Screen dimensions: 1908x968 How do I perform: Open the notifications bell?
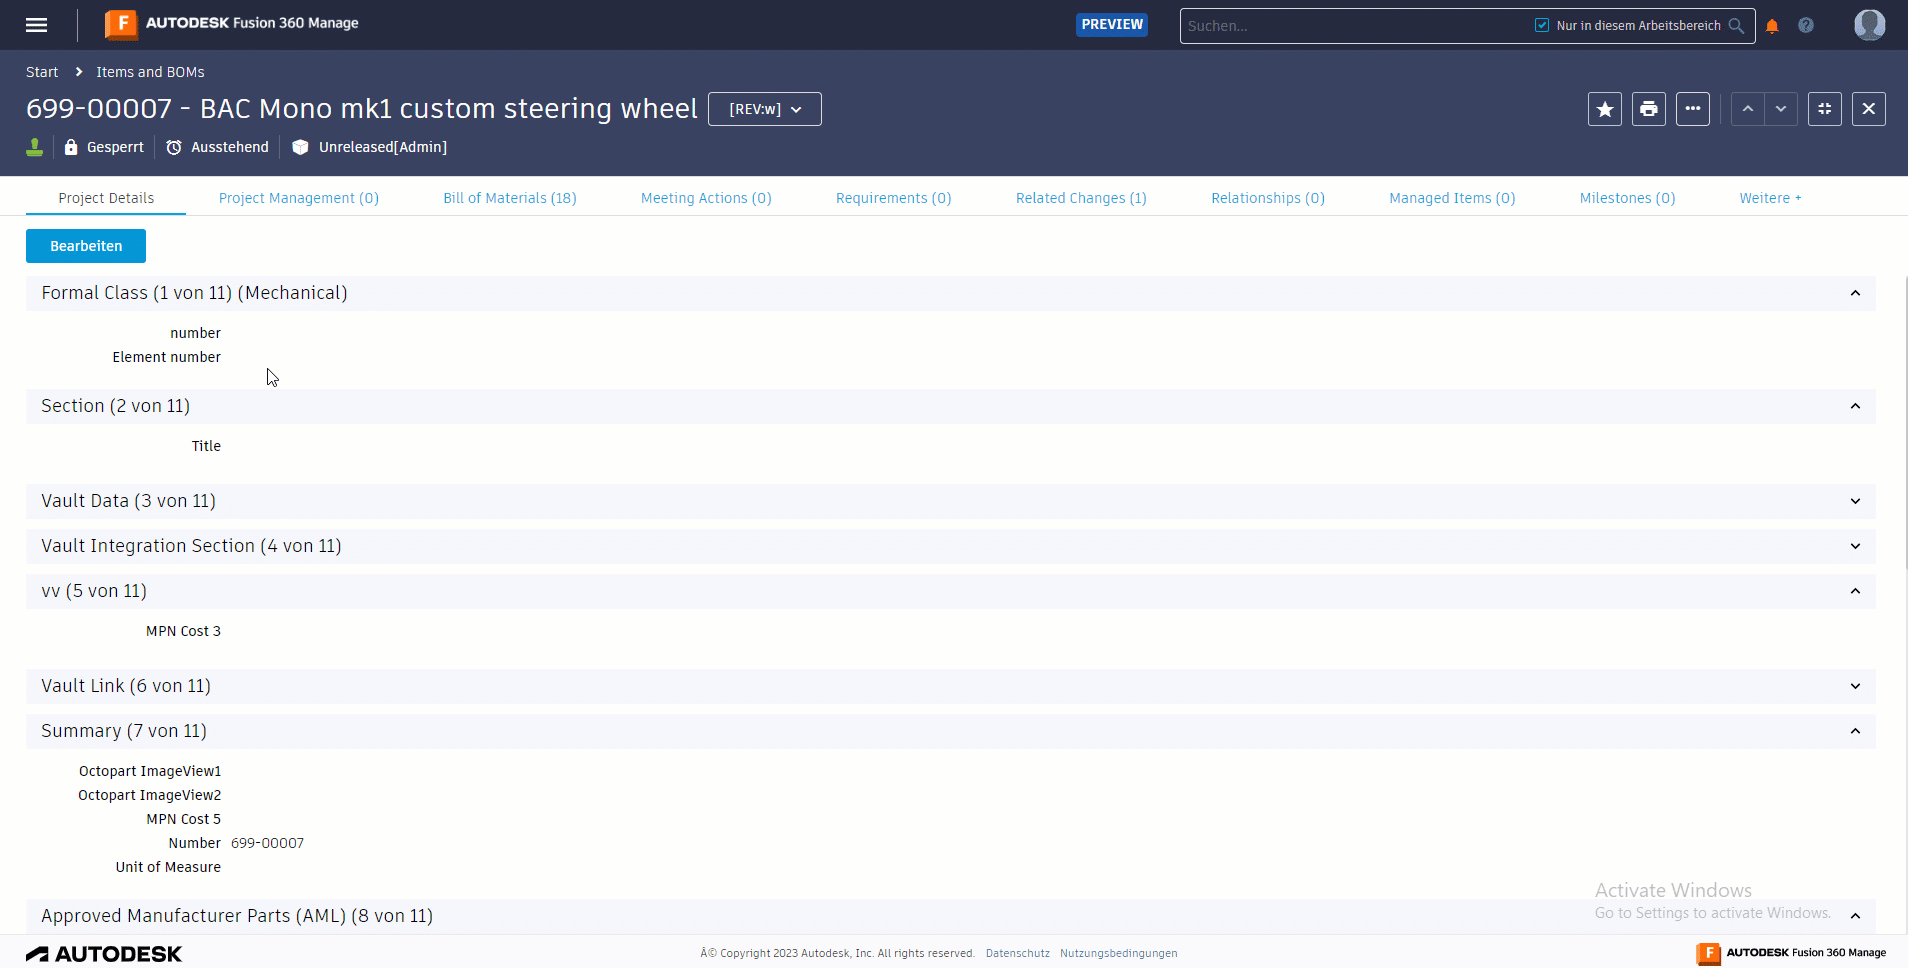click(1772, 26)
